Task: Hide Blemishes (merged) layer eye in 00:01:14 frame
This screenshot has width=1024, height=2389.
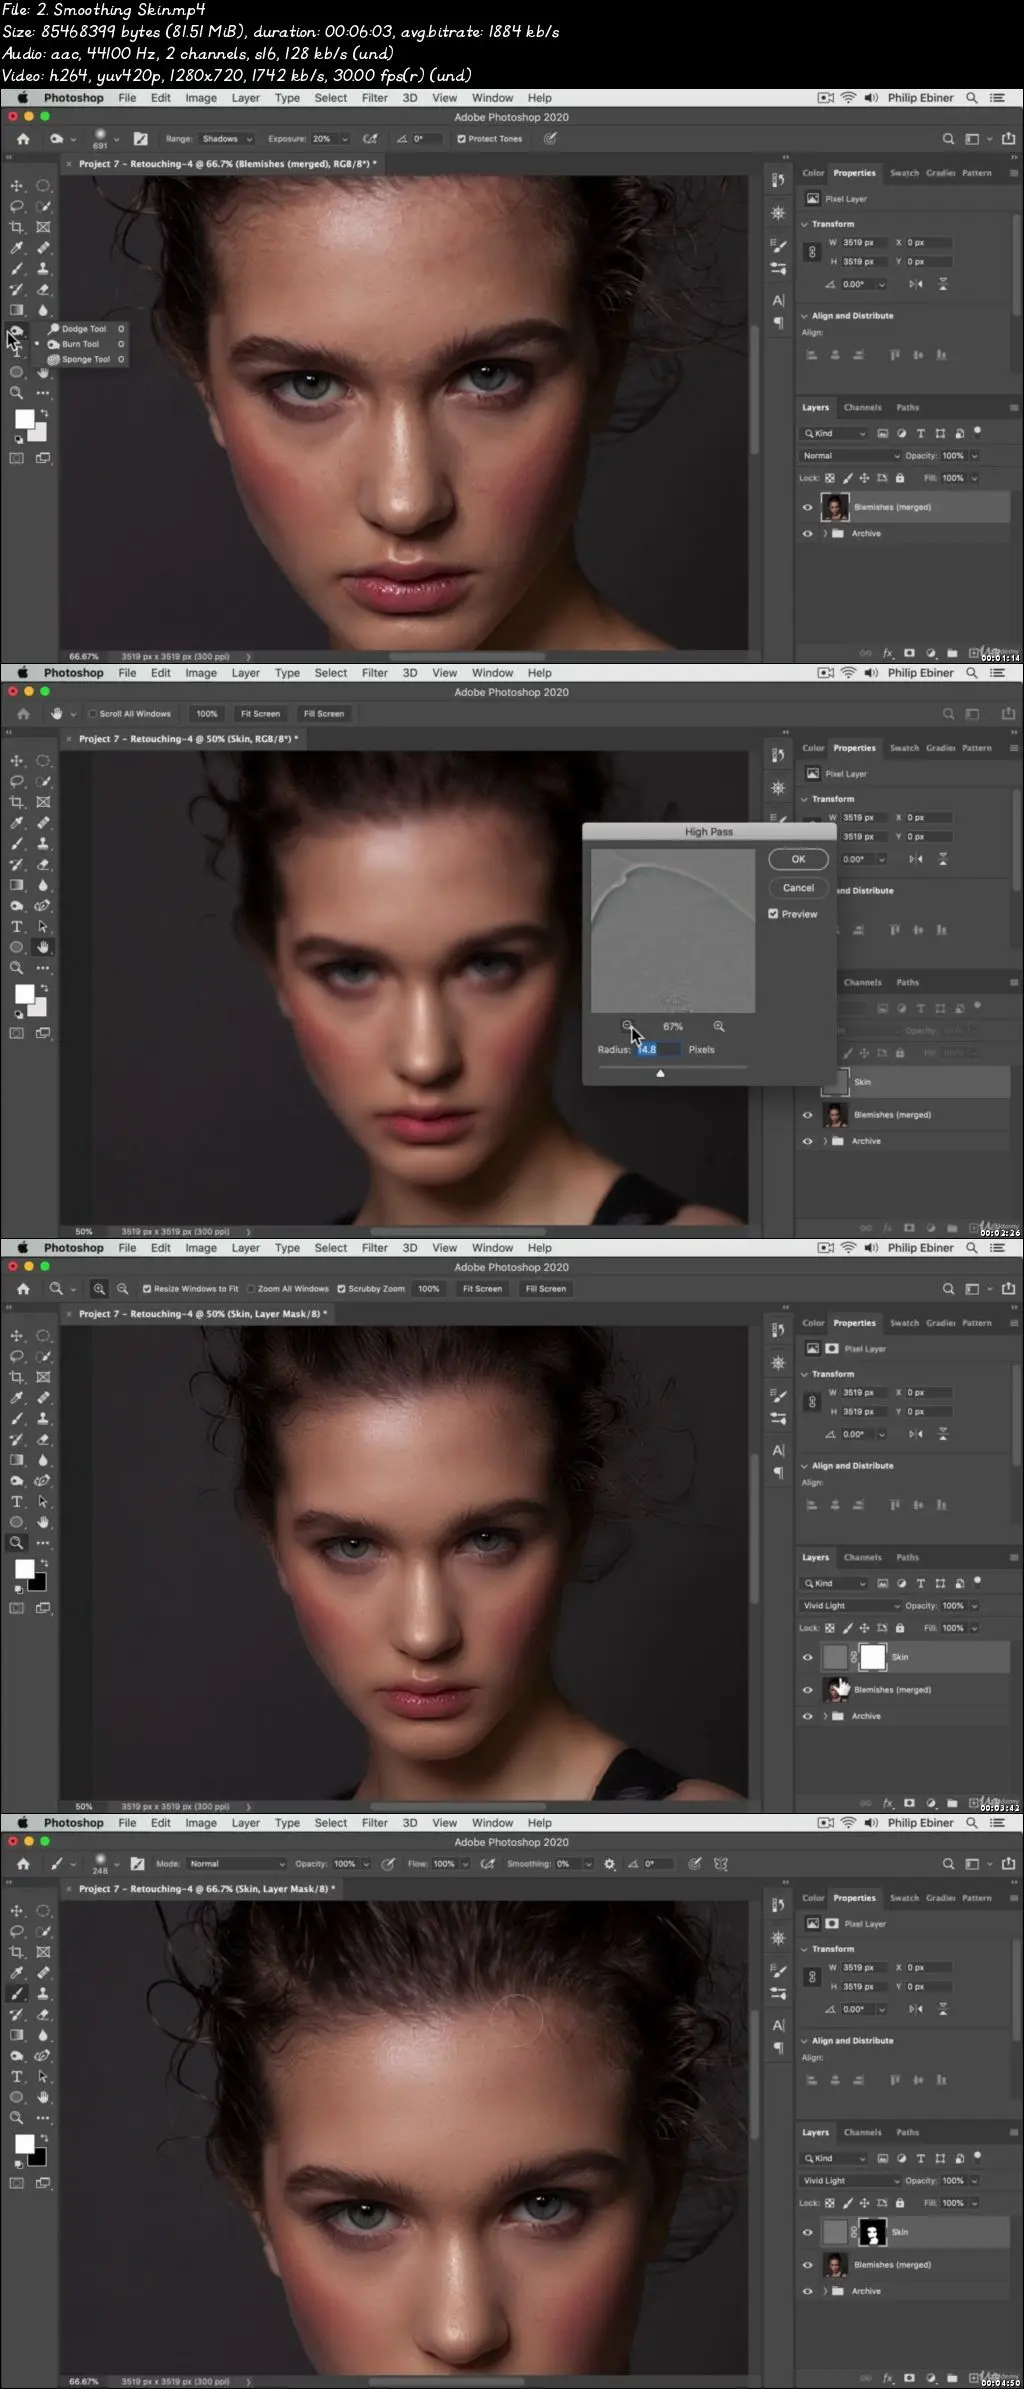Action: [807, 507]
